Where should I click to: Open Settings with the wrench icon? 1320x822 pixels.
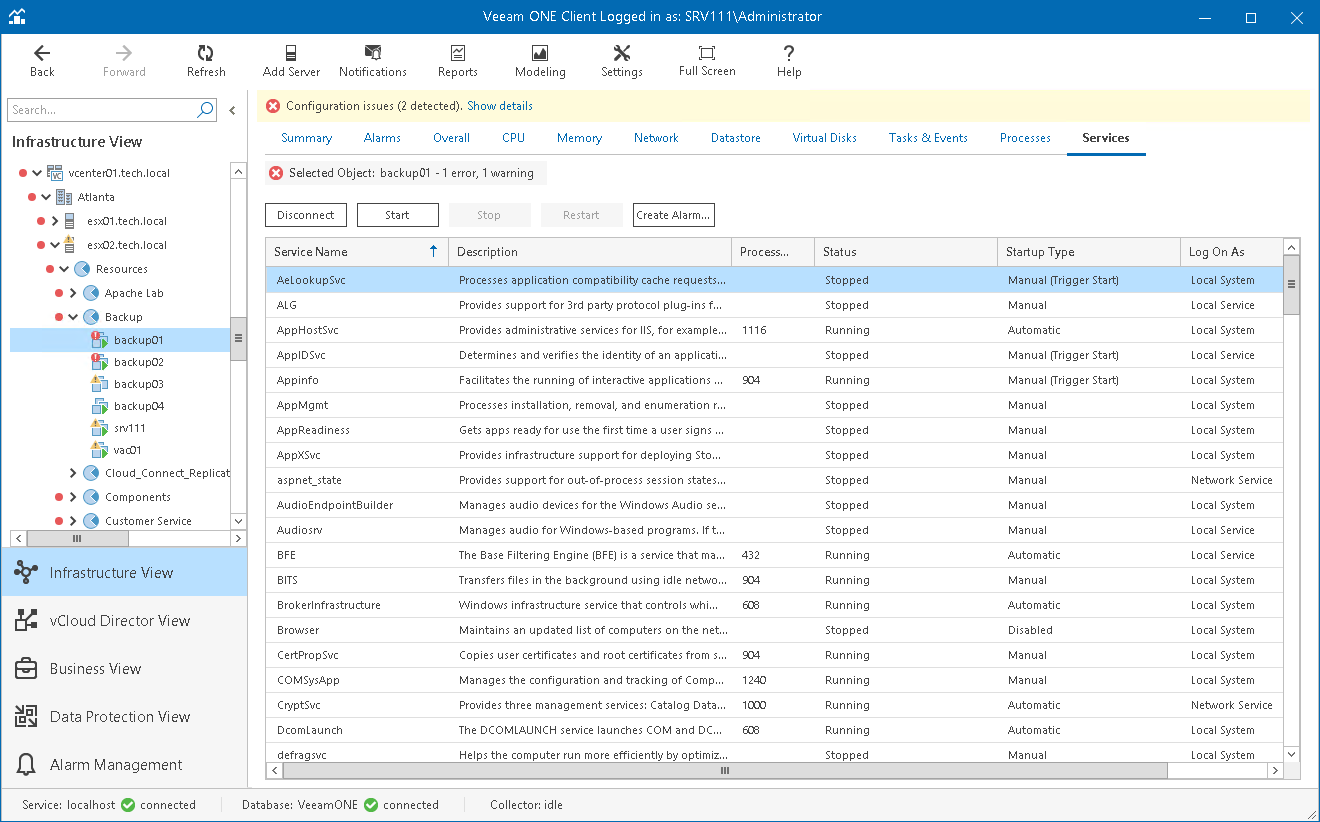pos(621,61)
